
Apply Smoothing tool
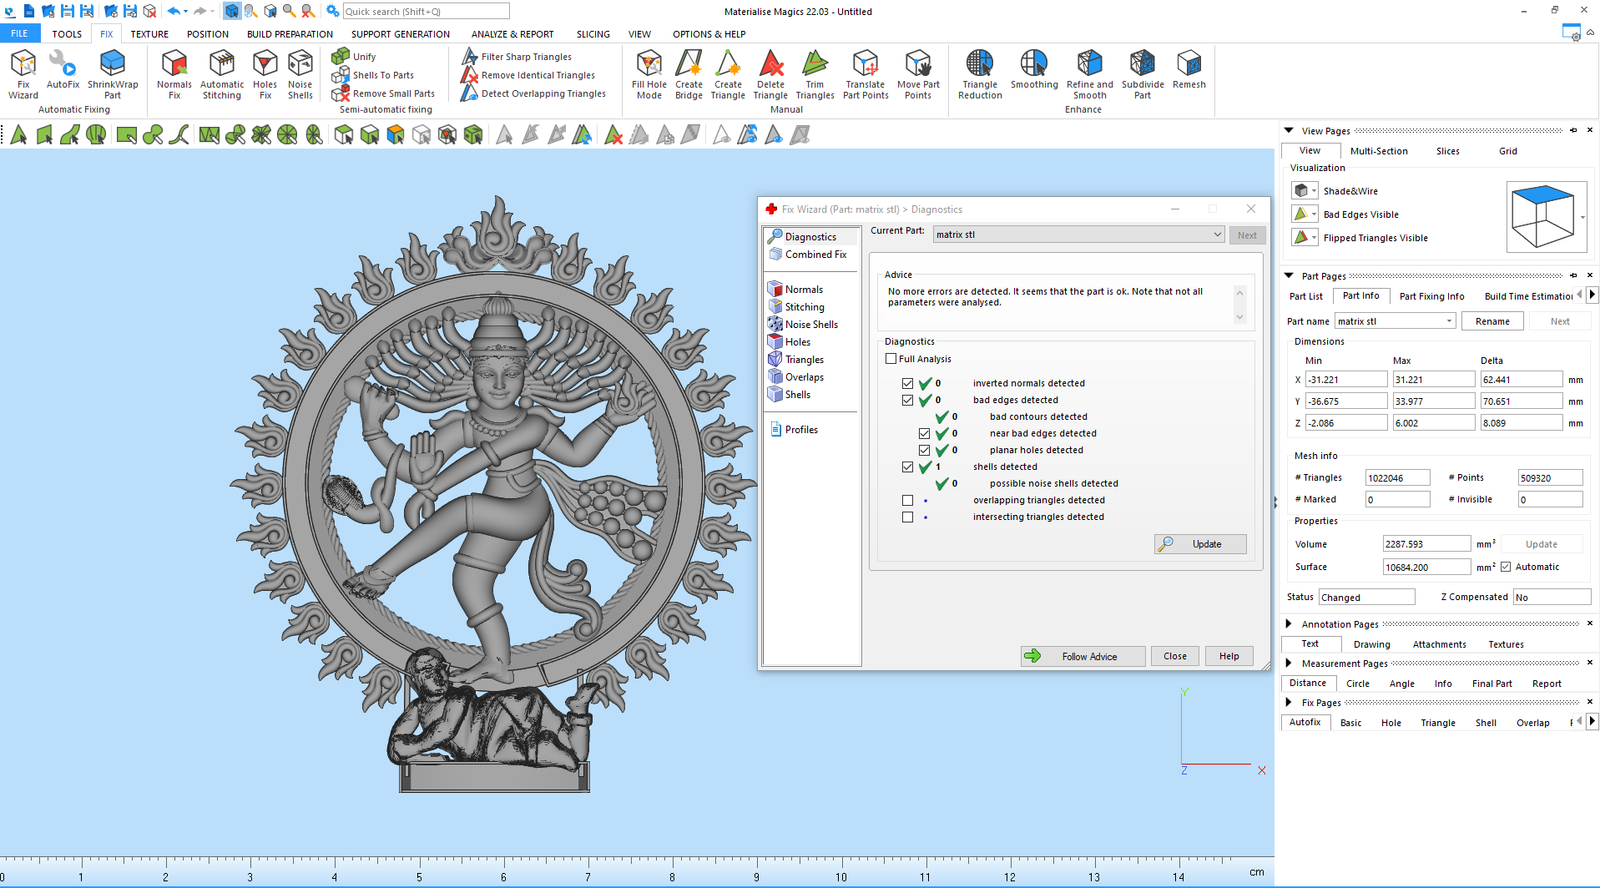point(1034,70)
